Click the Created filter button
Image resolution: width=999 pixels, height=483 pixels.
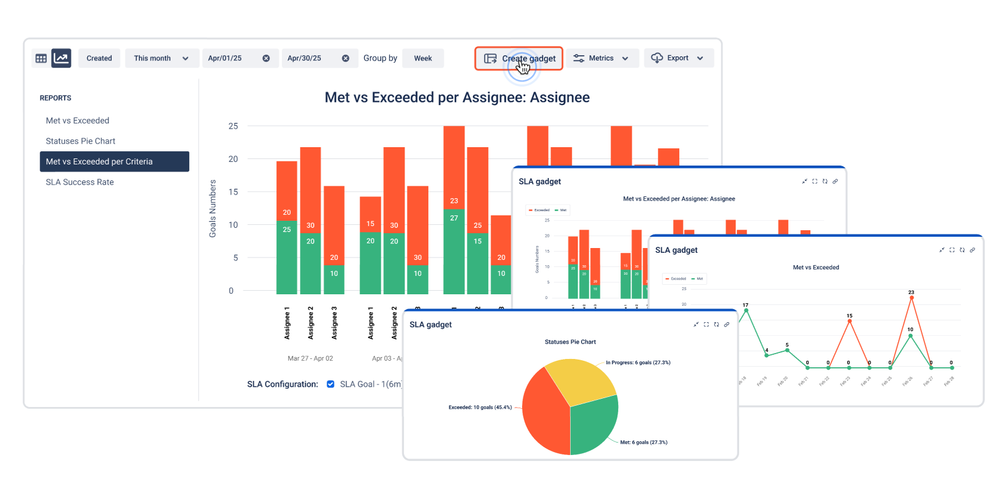[99, 58]
